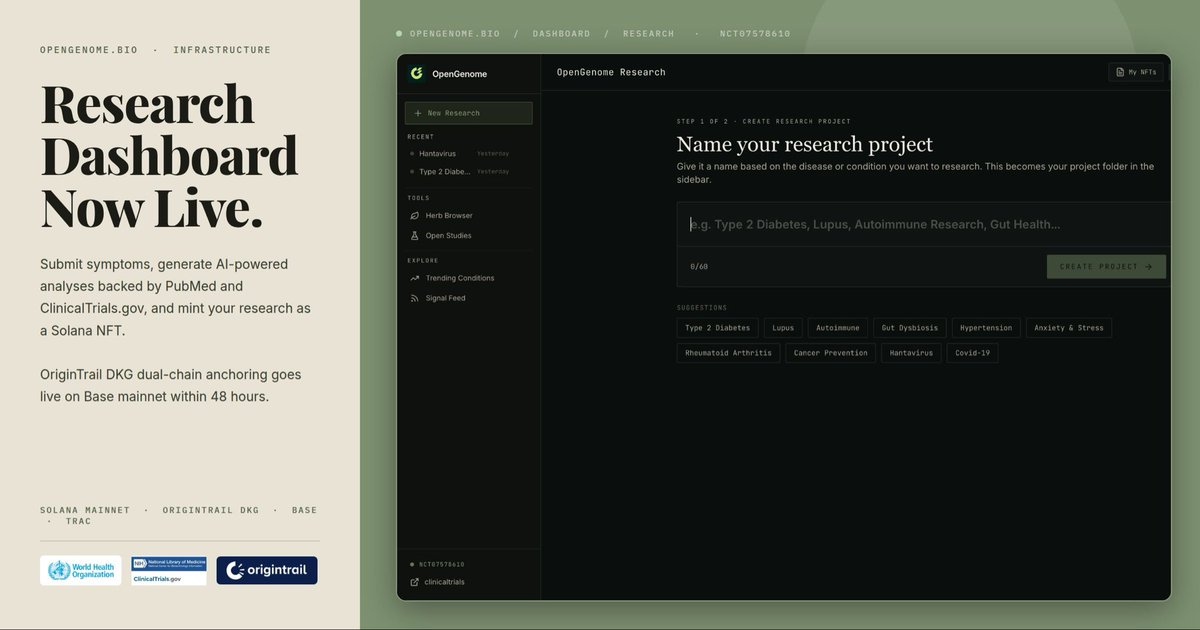The width and height of the screenshot is (1200, 630).
Task: Select the Hypertension suggestion chip
Action: point(986,328)
